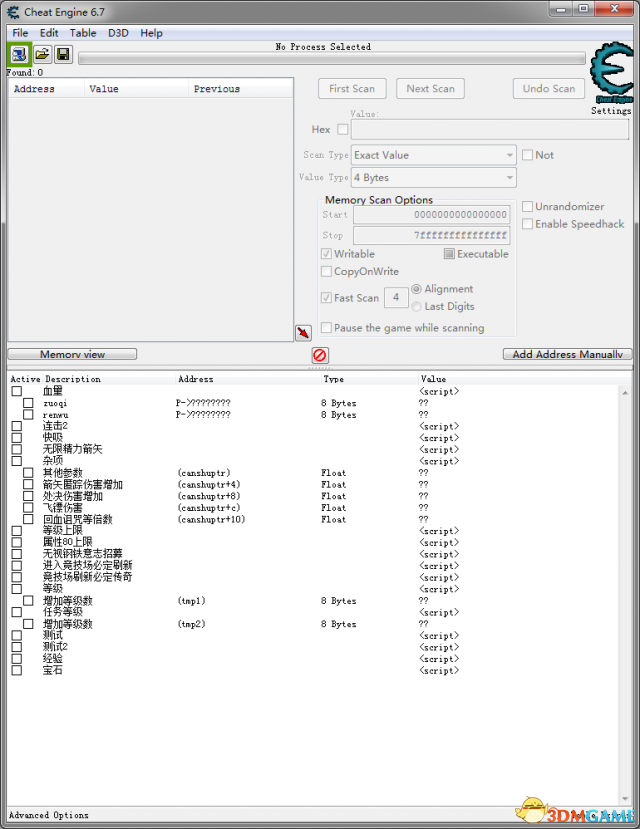Open the Help menu
Viewport: 640px width, 829px height.
click(x=151, y=33)
